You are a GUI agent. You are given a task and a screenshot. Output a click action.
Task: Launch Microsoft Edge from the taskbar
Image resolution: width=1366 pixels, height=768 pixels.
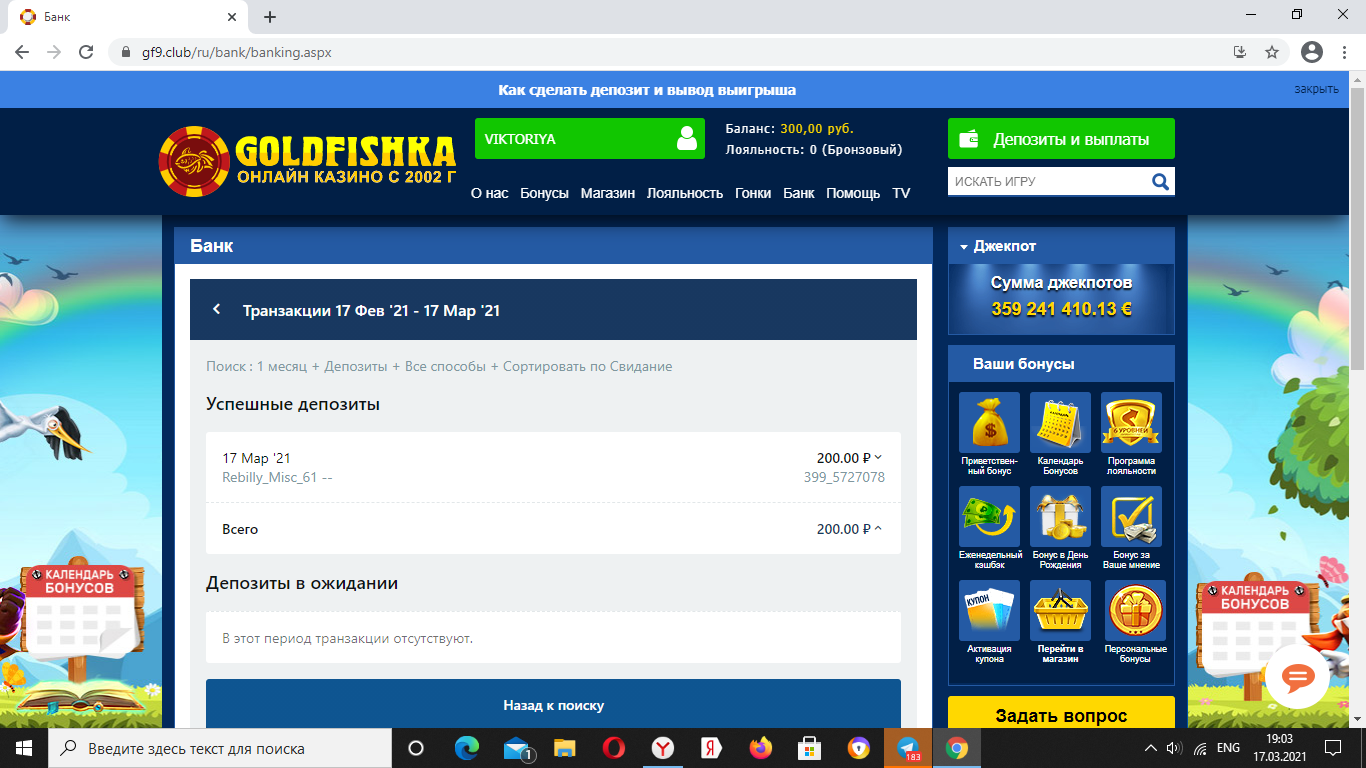467,748
